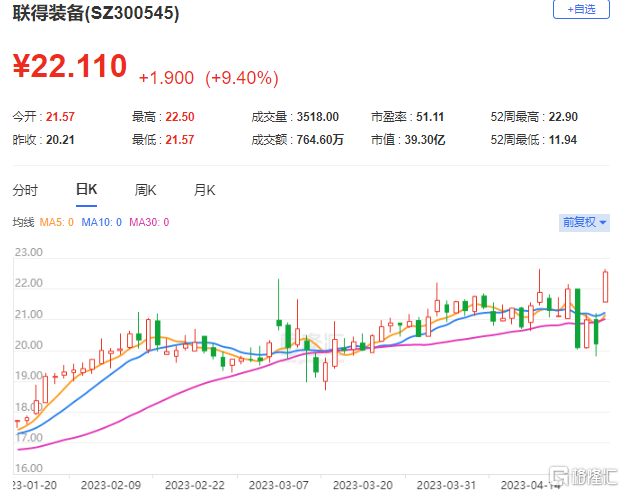Click the 2023-03-20 date axis label
The height and width of the screenshot is (493, 624).
[363, 485]
